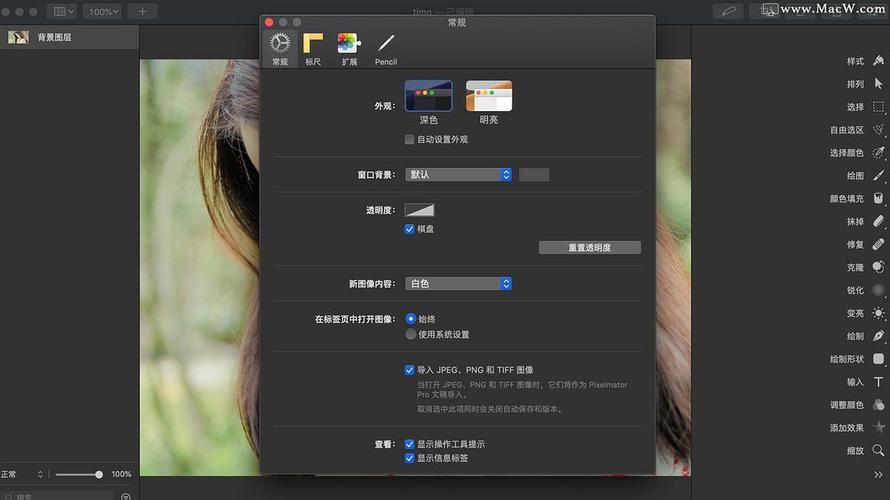
Task: Click the 透明度 transparency swatch
Action: tap(419, 210)
